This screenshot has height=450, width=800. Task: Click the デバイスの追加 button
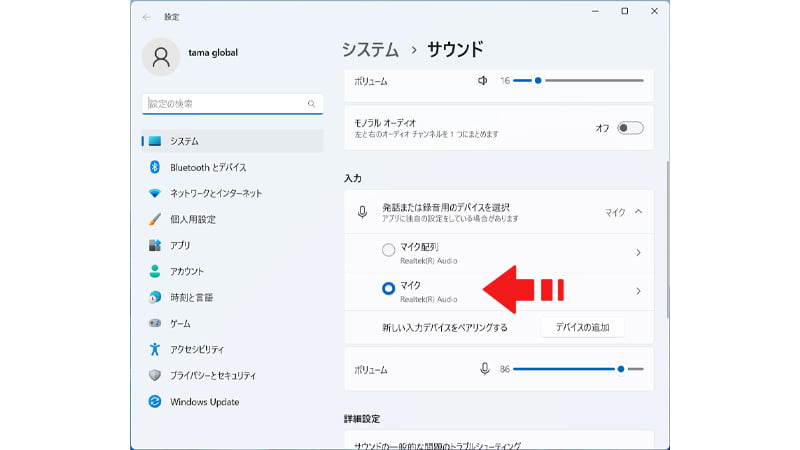[582, 327]
